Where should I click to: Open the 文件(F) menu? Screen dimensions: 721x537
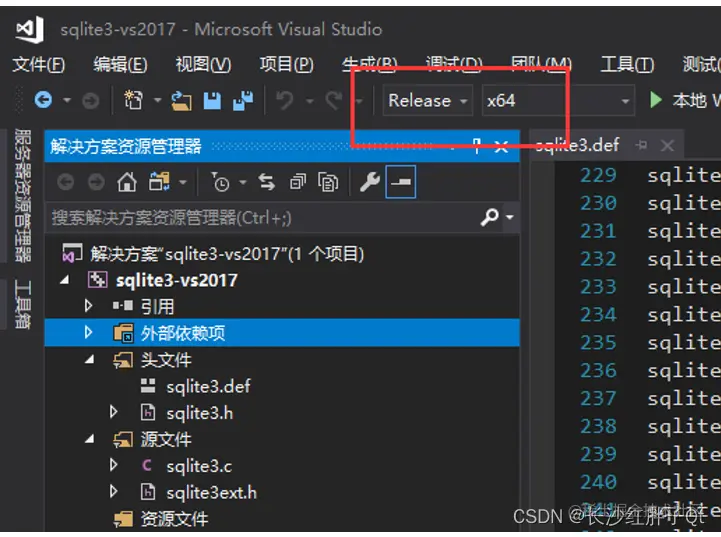point(39,64)
